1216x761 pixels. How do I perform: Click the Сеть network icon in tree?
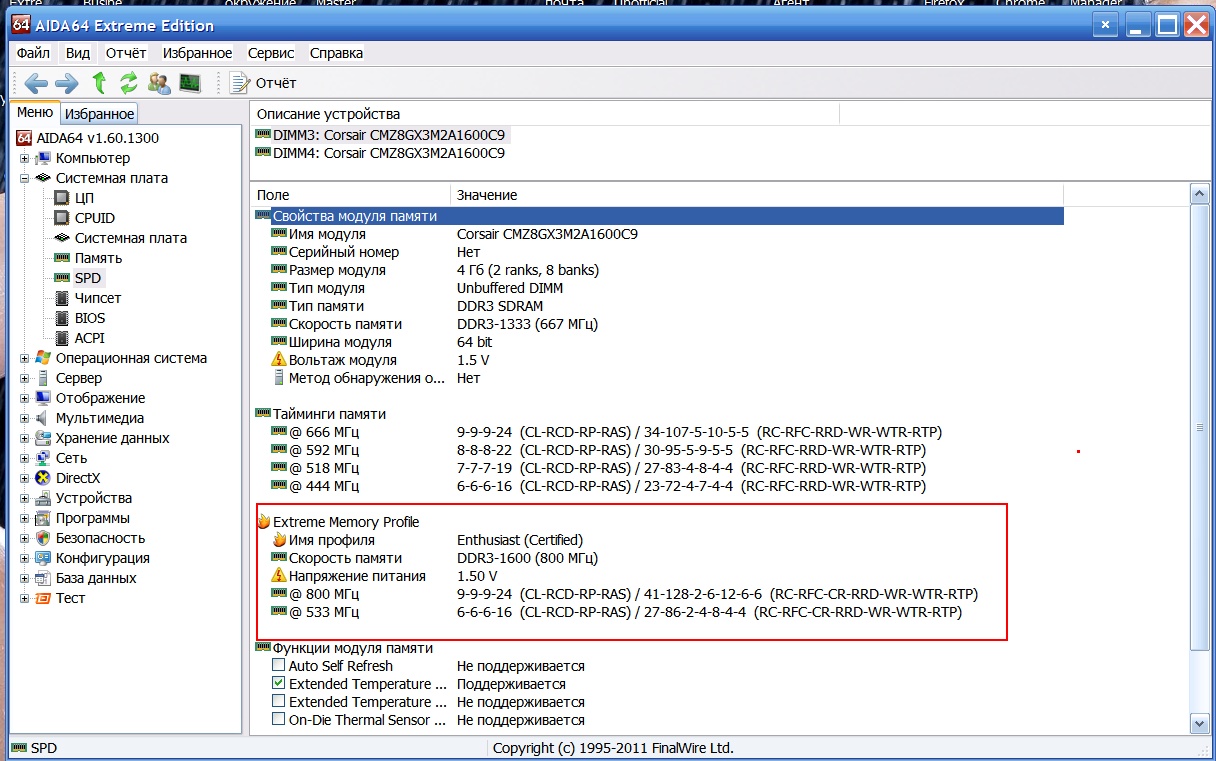(x=43, y=458)
